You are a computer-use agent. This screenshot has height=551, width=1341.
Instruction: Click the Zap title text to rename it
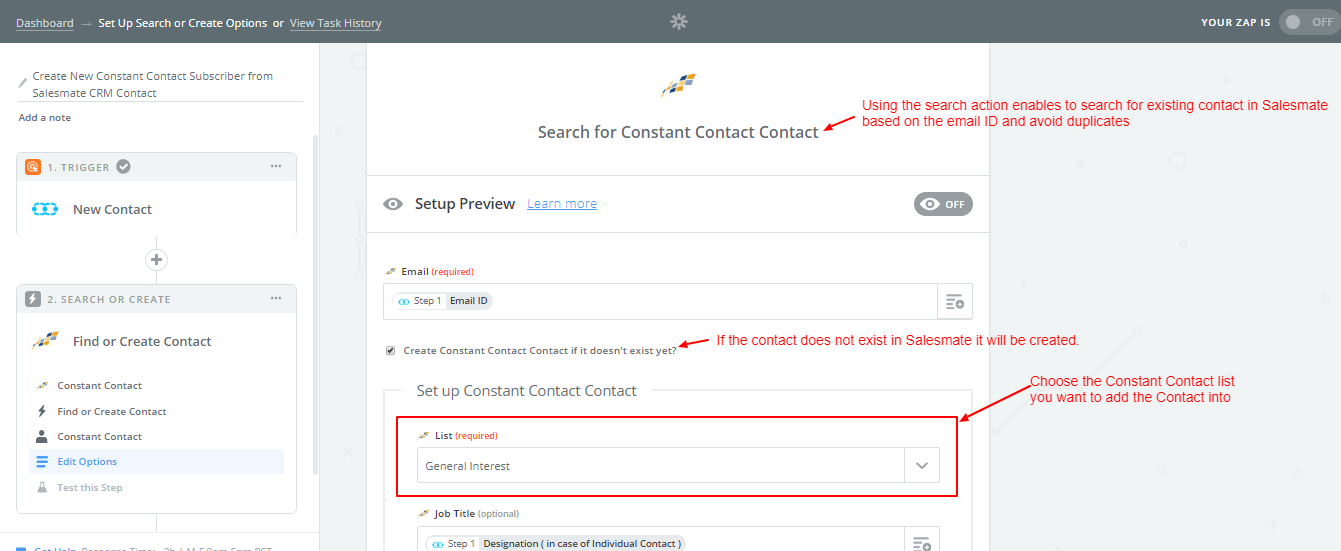(x=153, y=84)
